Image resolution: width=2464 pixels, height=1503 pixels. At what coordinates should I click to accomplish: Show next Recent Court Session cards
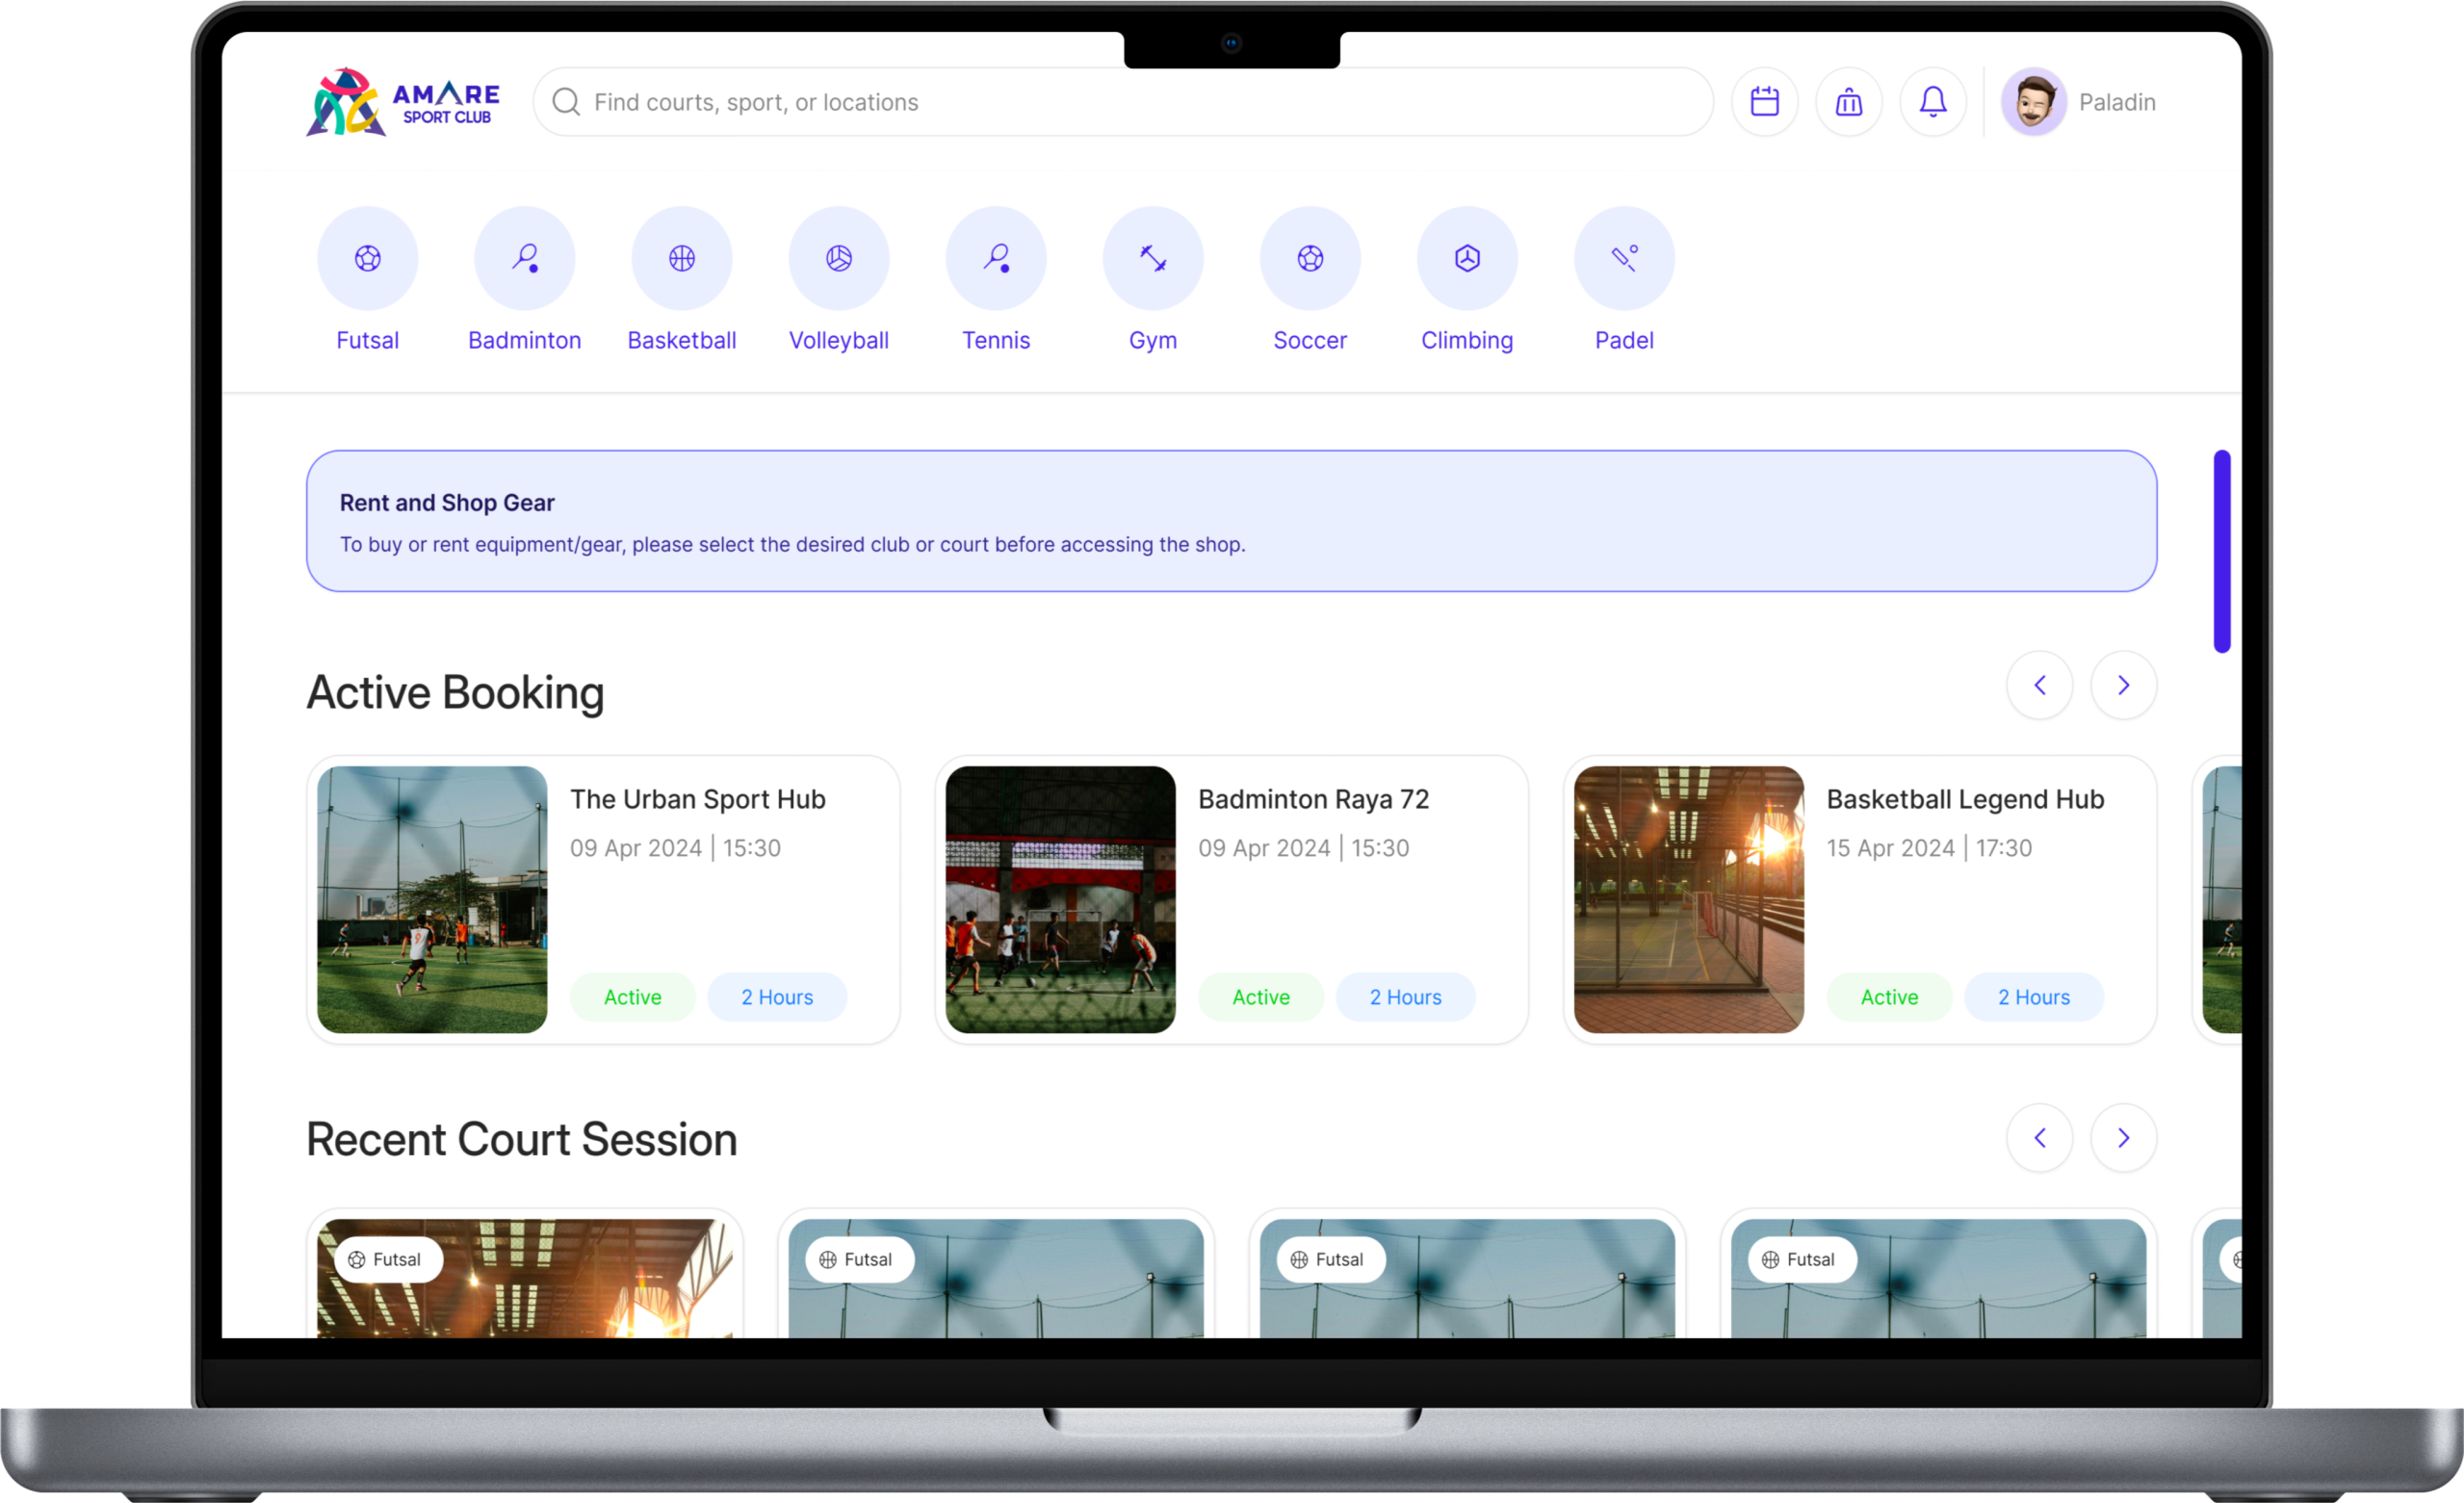pyautogui.click(x=2123, y=1137)
